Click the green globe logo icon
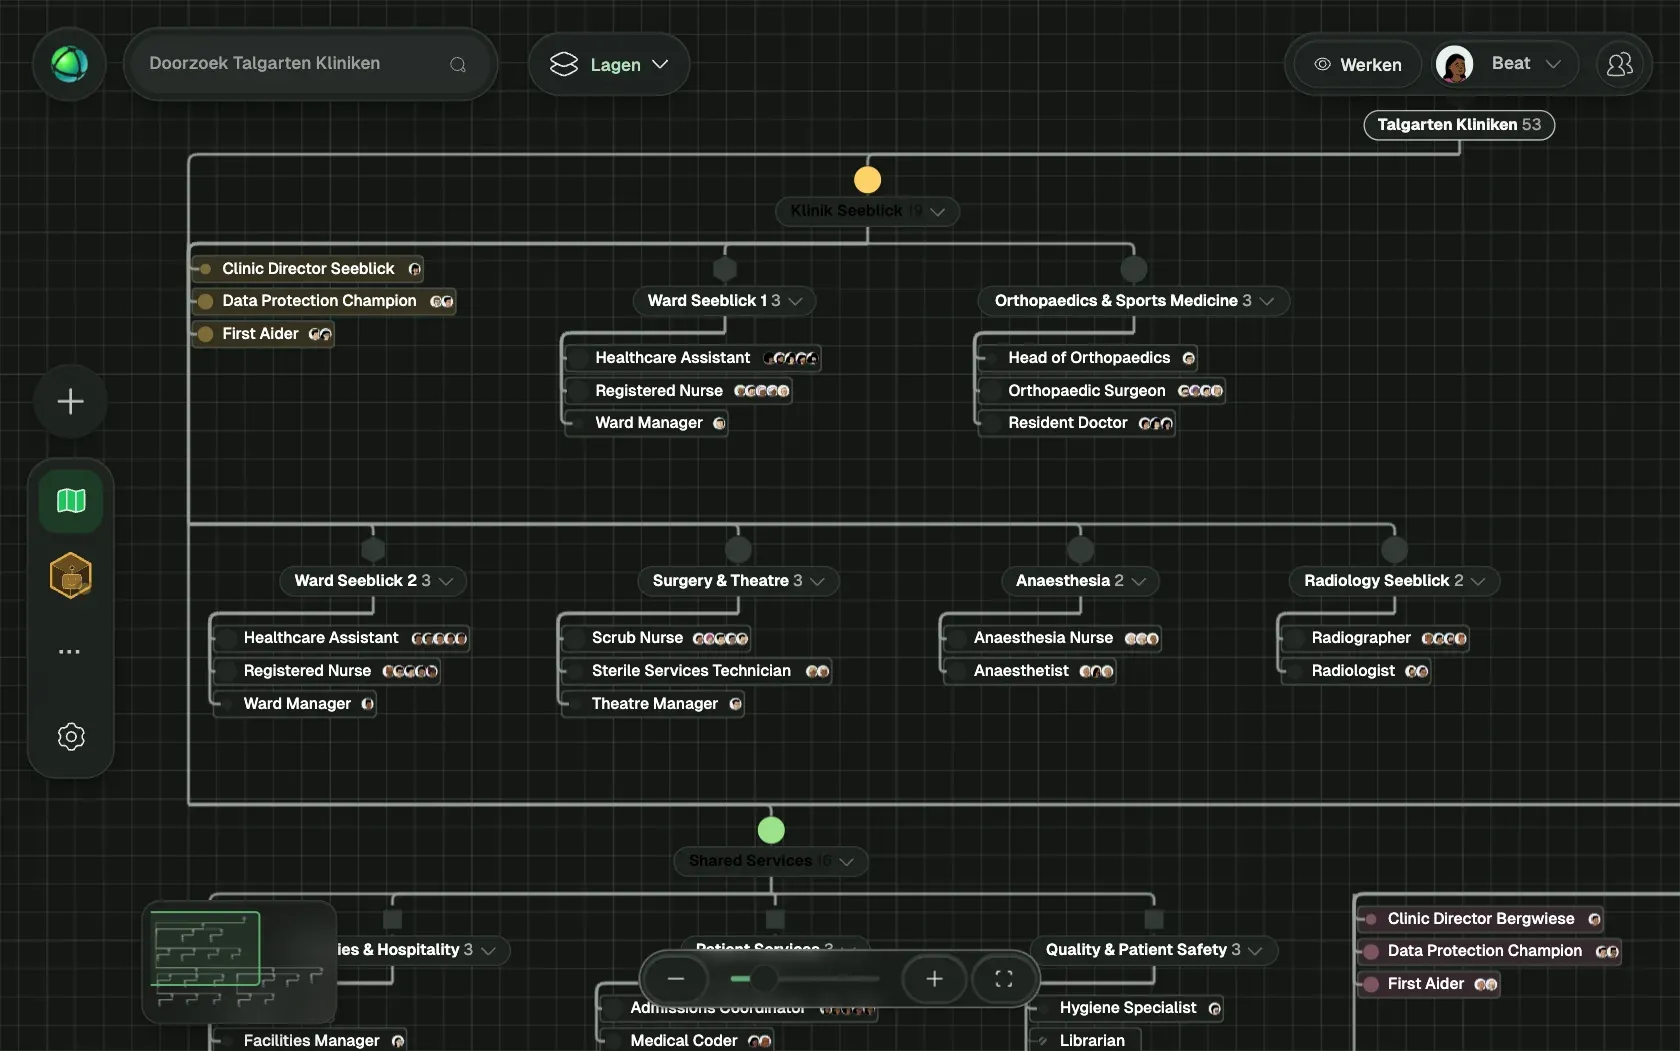1680x1051 pixels. 69,64
